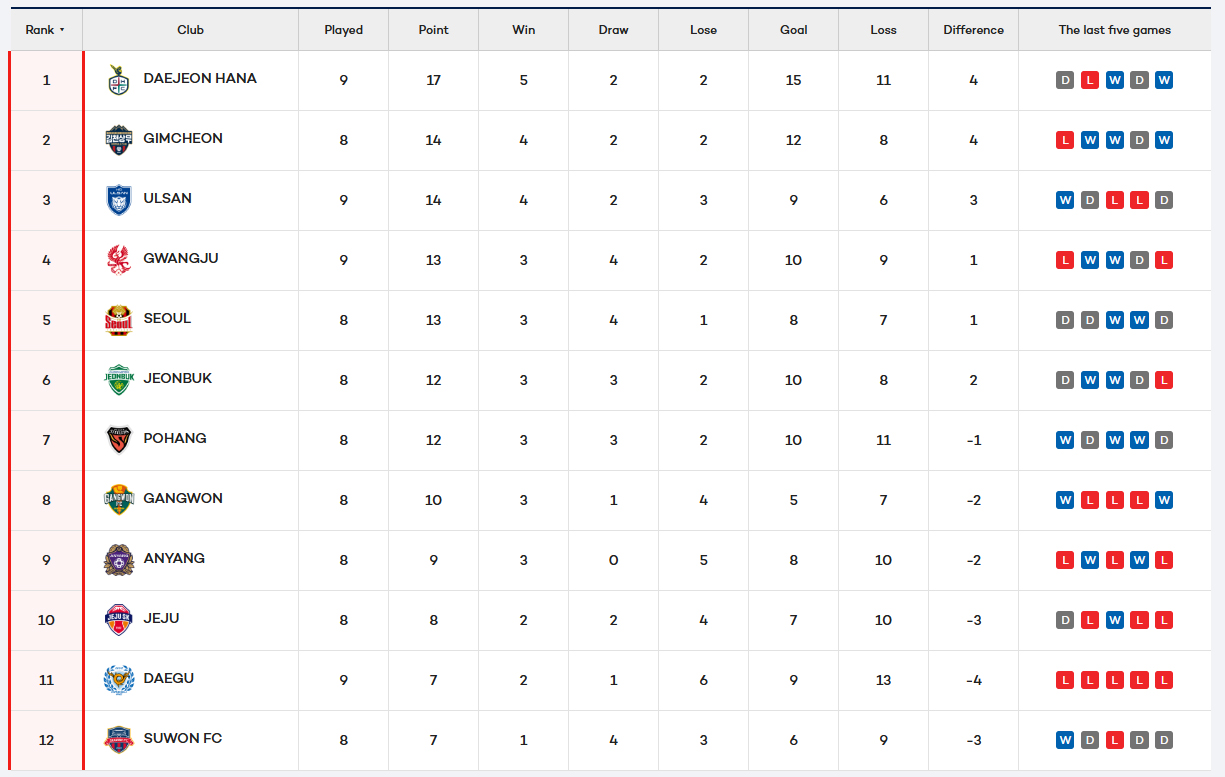Click the Gimcheon club logo
This screenshot has width=1225, height=777.
tap(118, 140)
